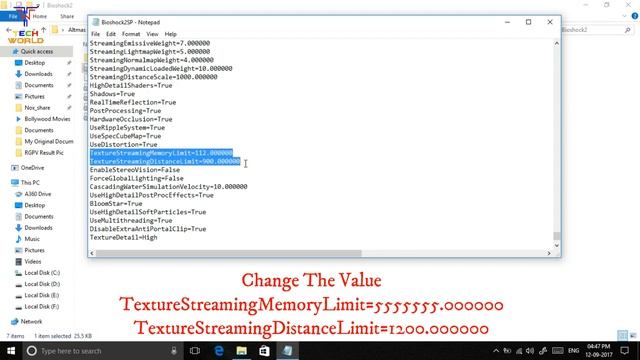Open Videos folder under This PC
This screenshot has height=360, width=640.
coord(33,261)
